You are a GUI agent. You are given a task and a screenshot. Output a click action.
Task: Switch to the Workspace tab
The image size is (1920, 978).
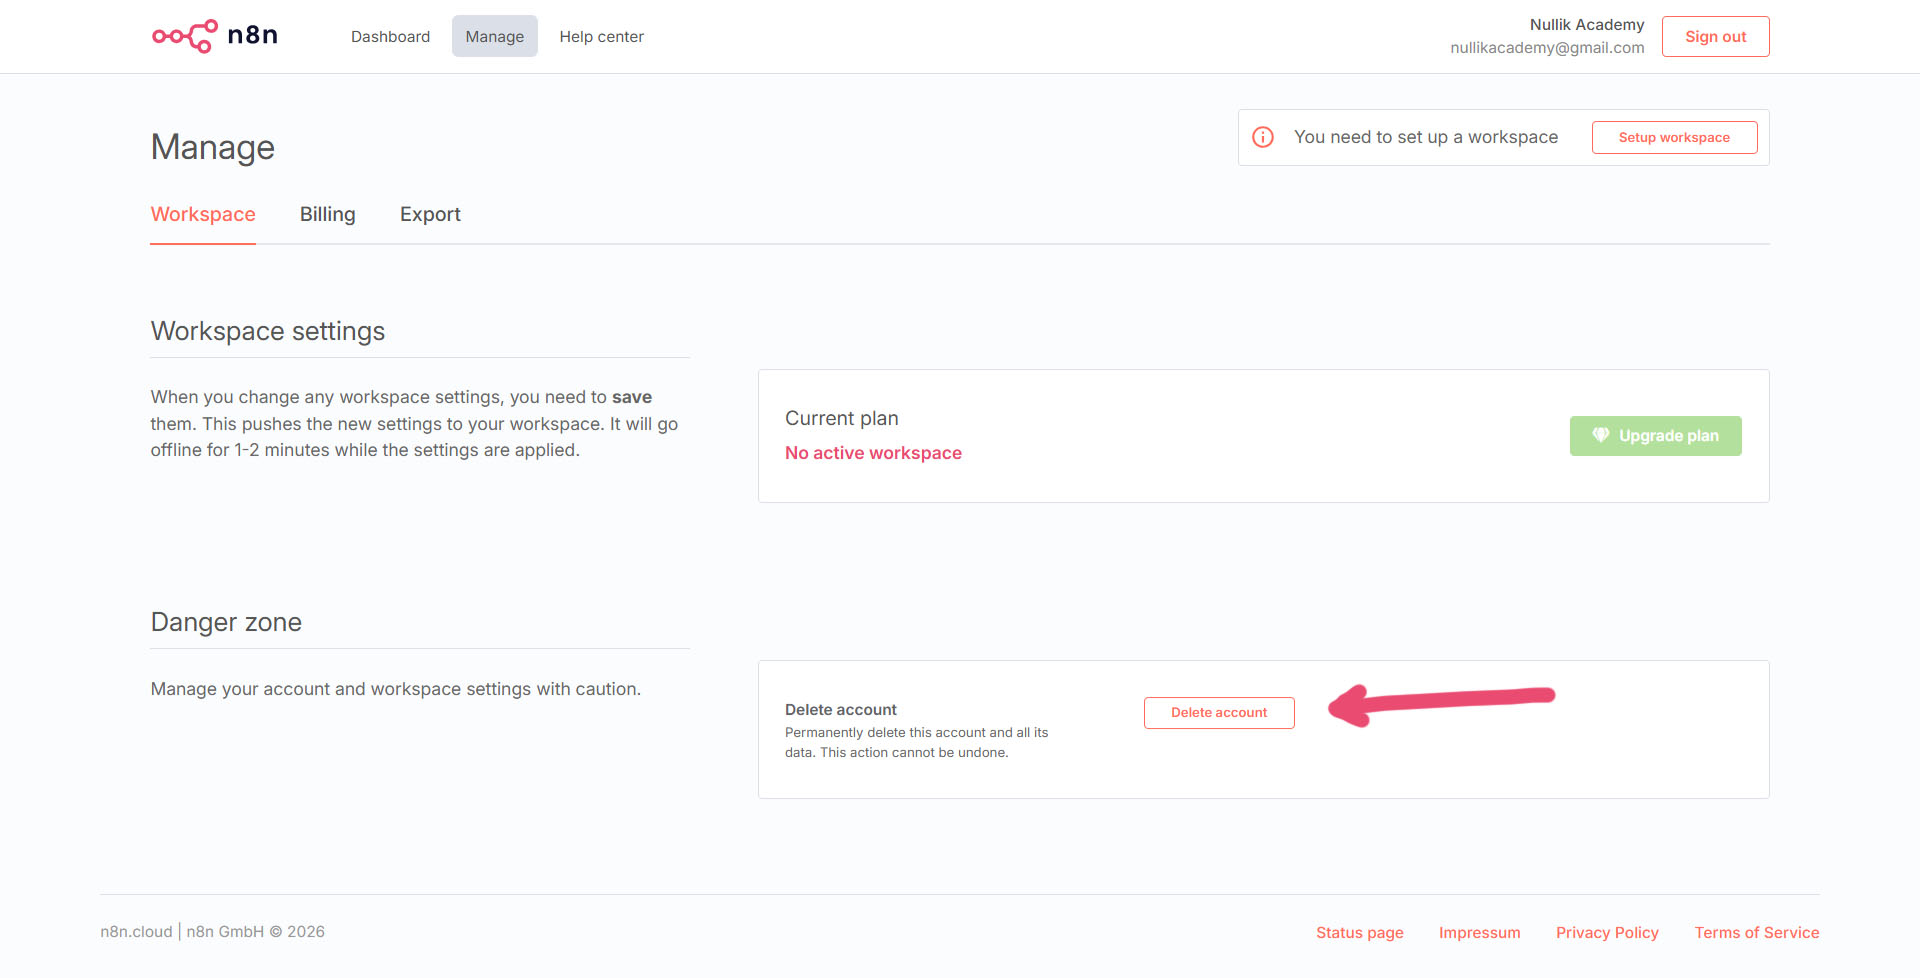(x=203, y=214)
